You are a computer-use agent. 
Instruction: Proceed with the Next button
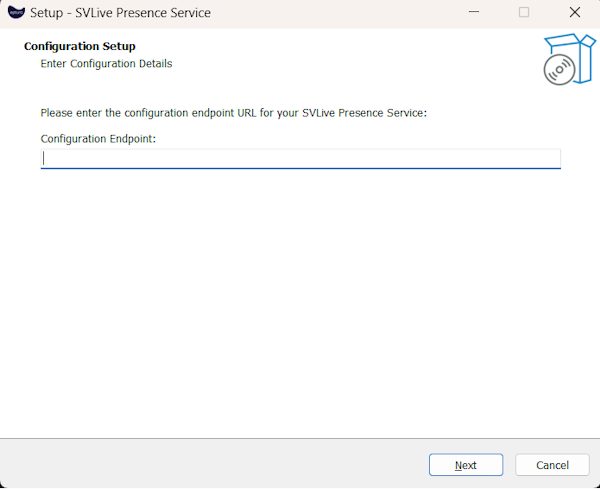[465, 465]
